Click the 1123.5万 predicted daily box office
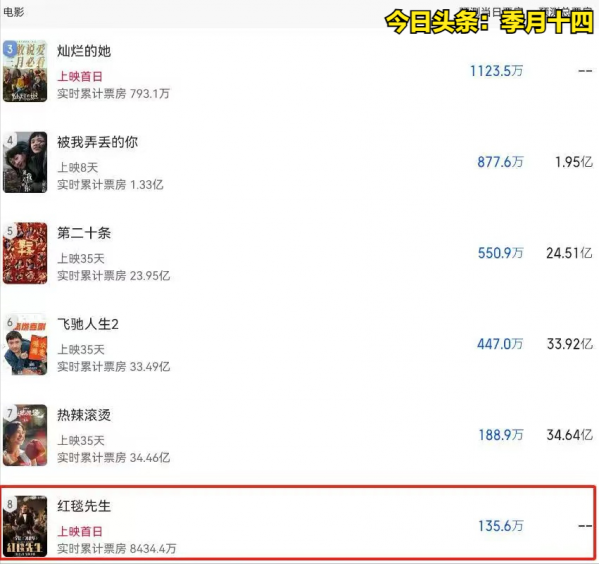 [x=496, y=71]
